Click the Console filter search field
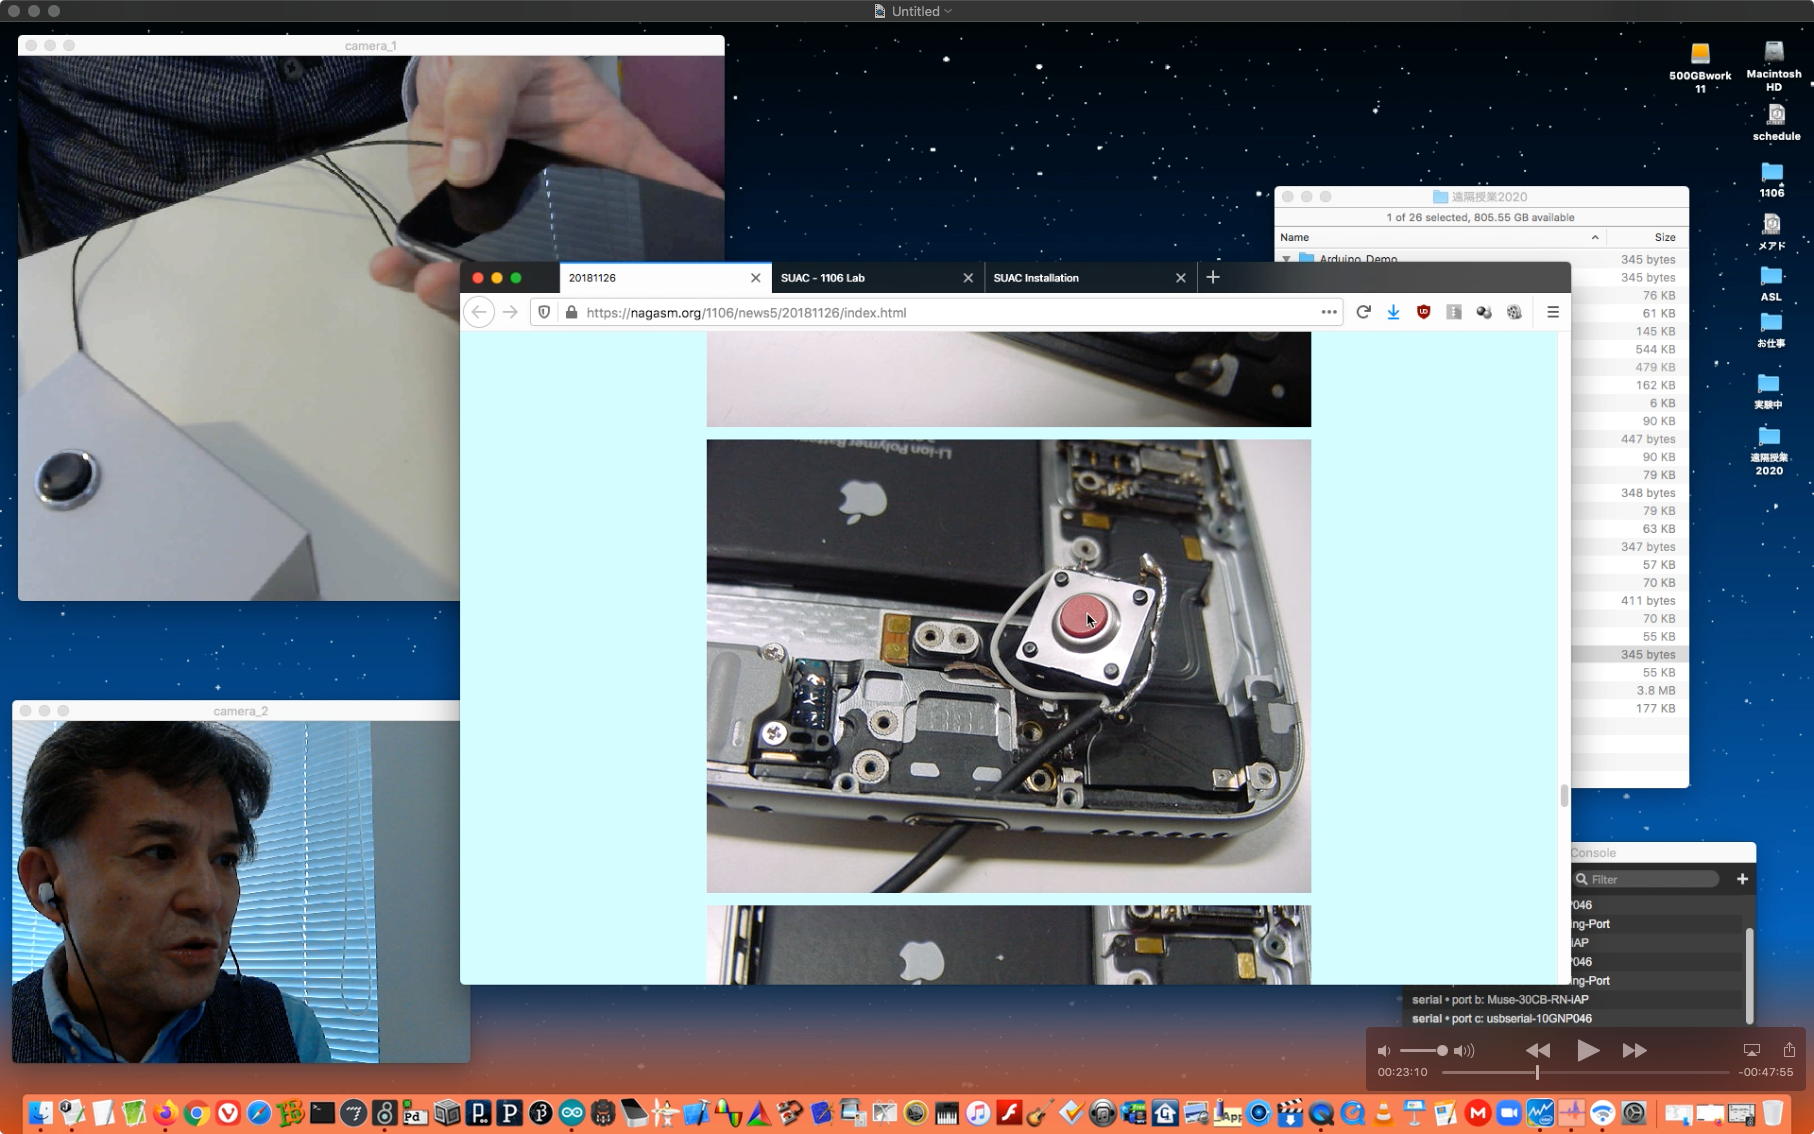Image resolution: width=1814 pixels, height=1134 pixels. pos(1646,879)
